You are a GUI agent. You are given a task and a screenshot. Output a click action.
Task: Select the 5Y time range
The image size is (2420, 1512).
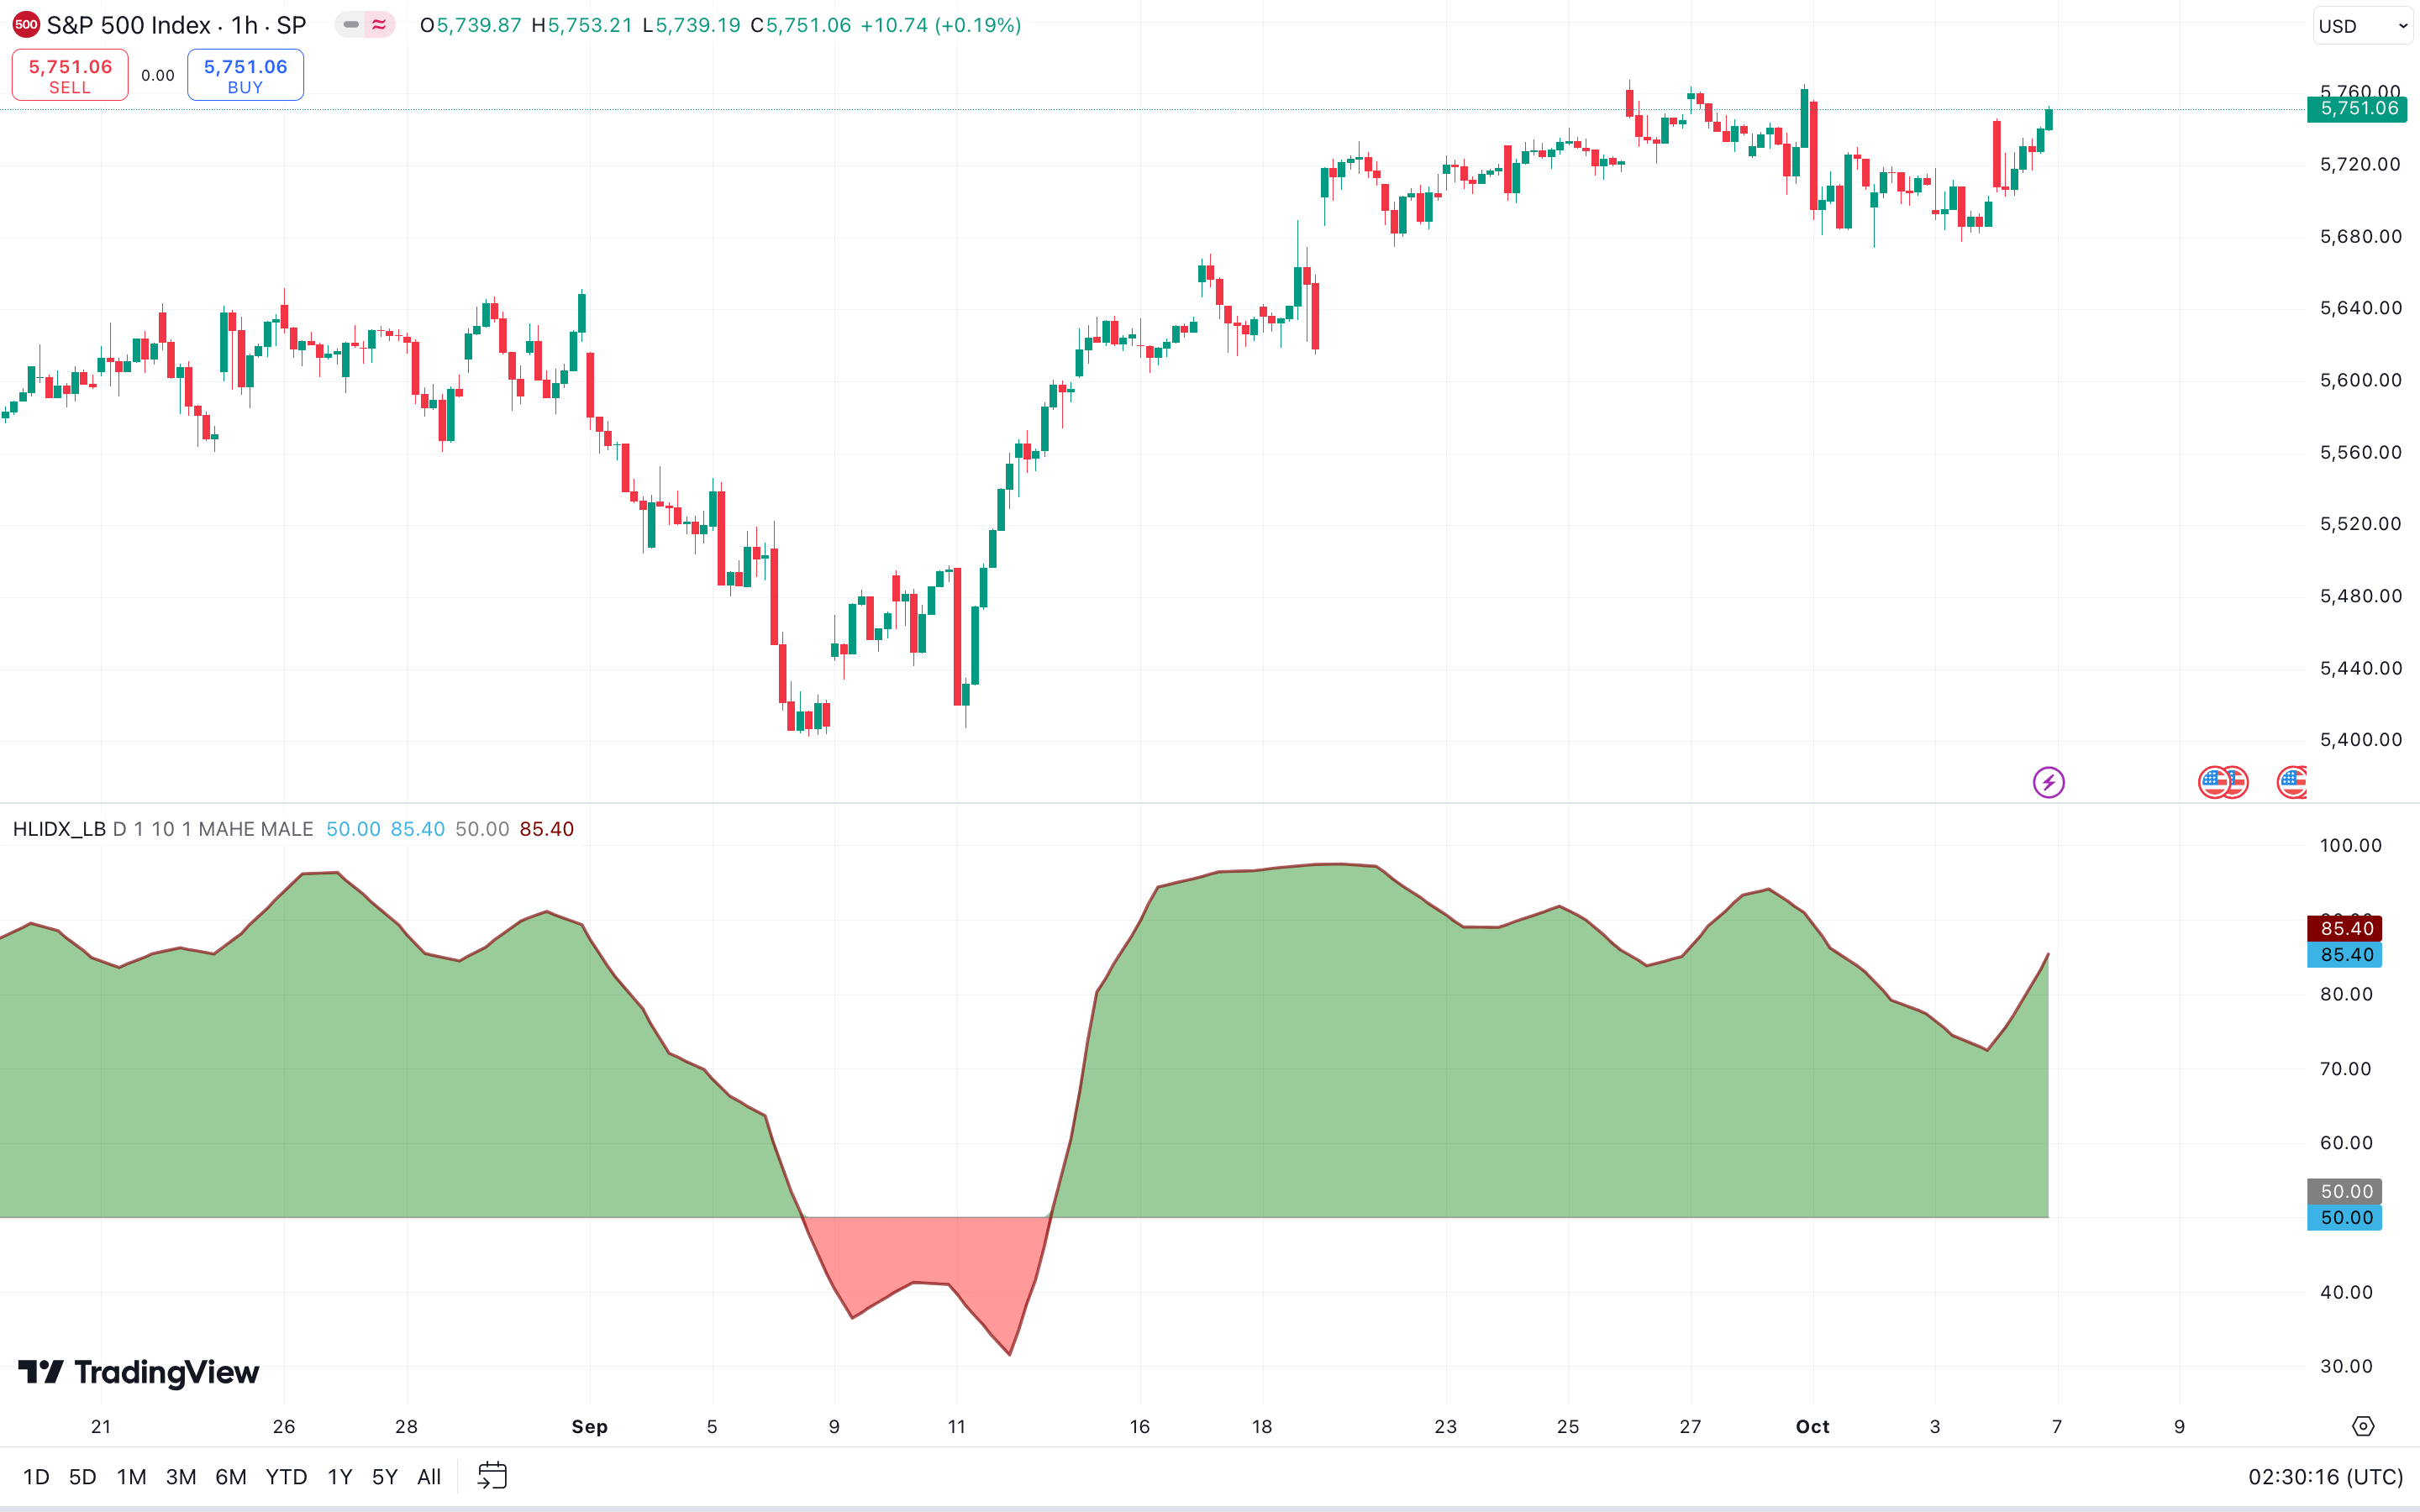(385, 1477)
